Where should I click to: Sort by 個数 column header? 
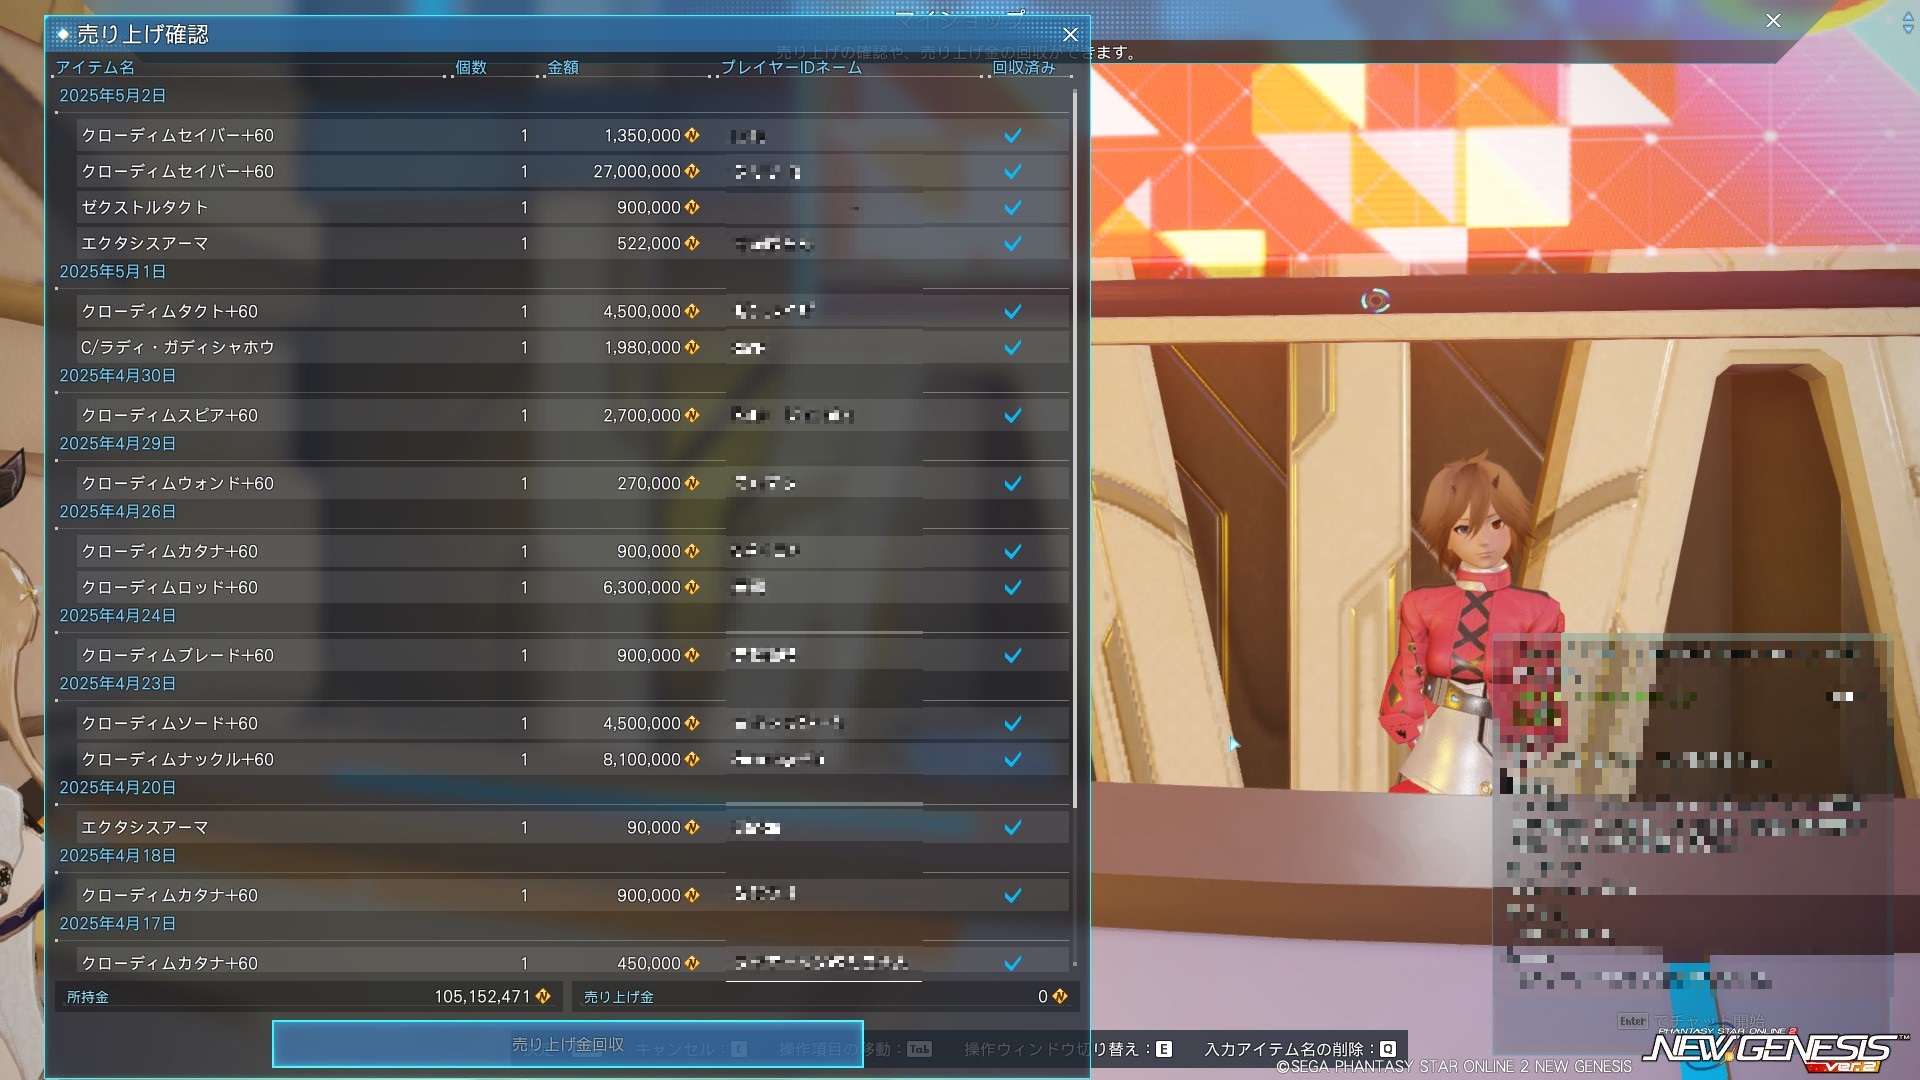471,67
